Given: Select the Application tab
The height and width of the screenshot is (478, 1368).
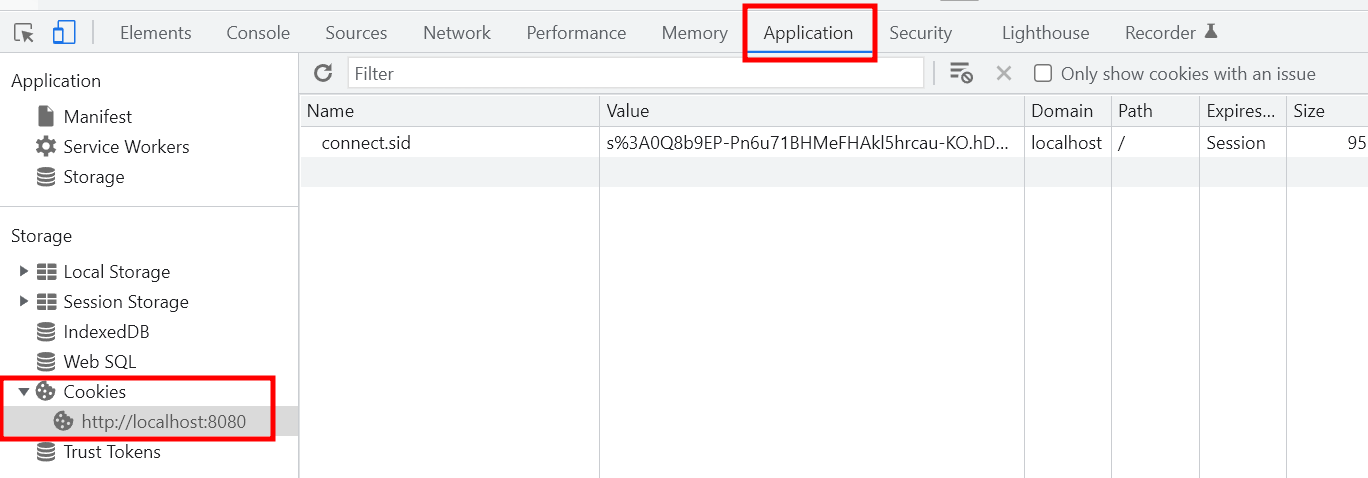Looking at the screenshot, I should (808, 33).
